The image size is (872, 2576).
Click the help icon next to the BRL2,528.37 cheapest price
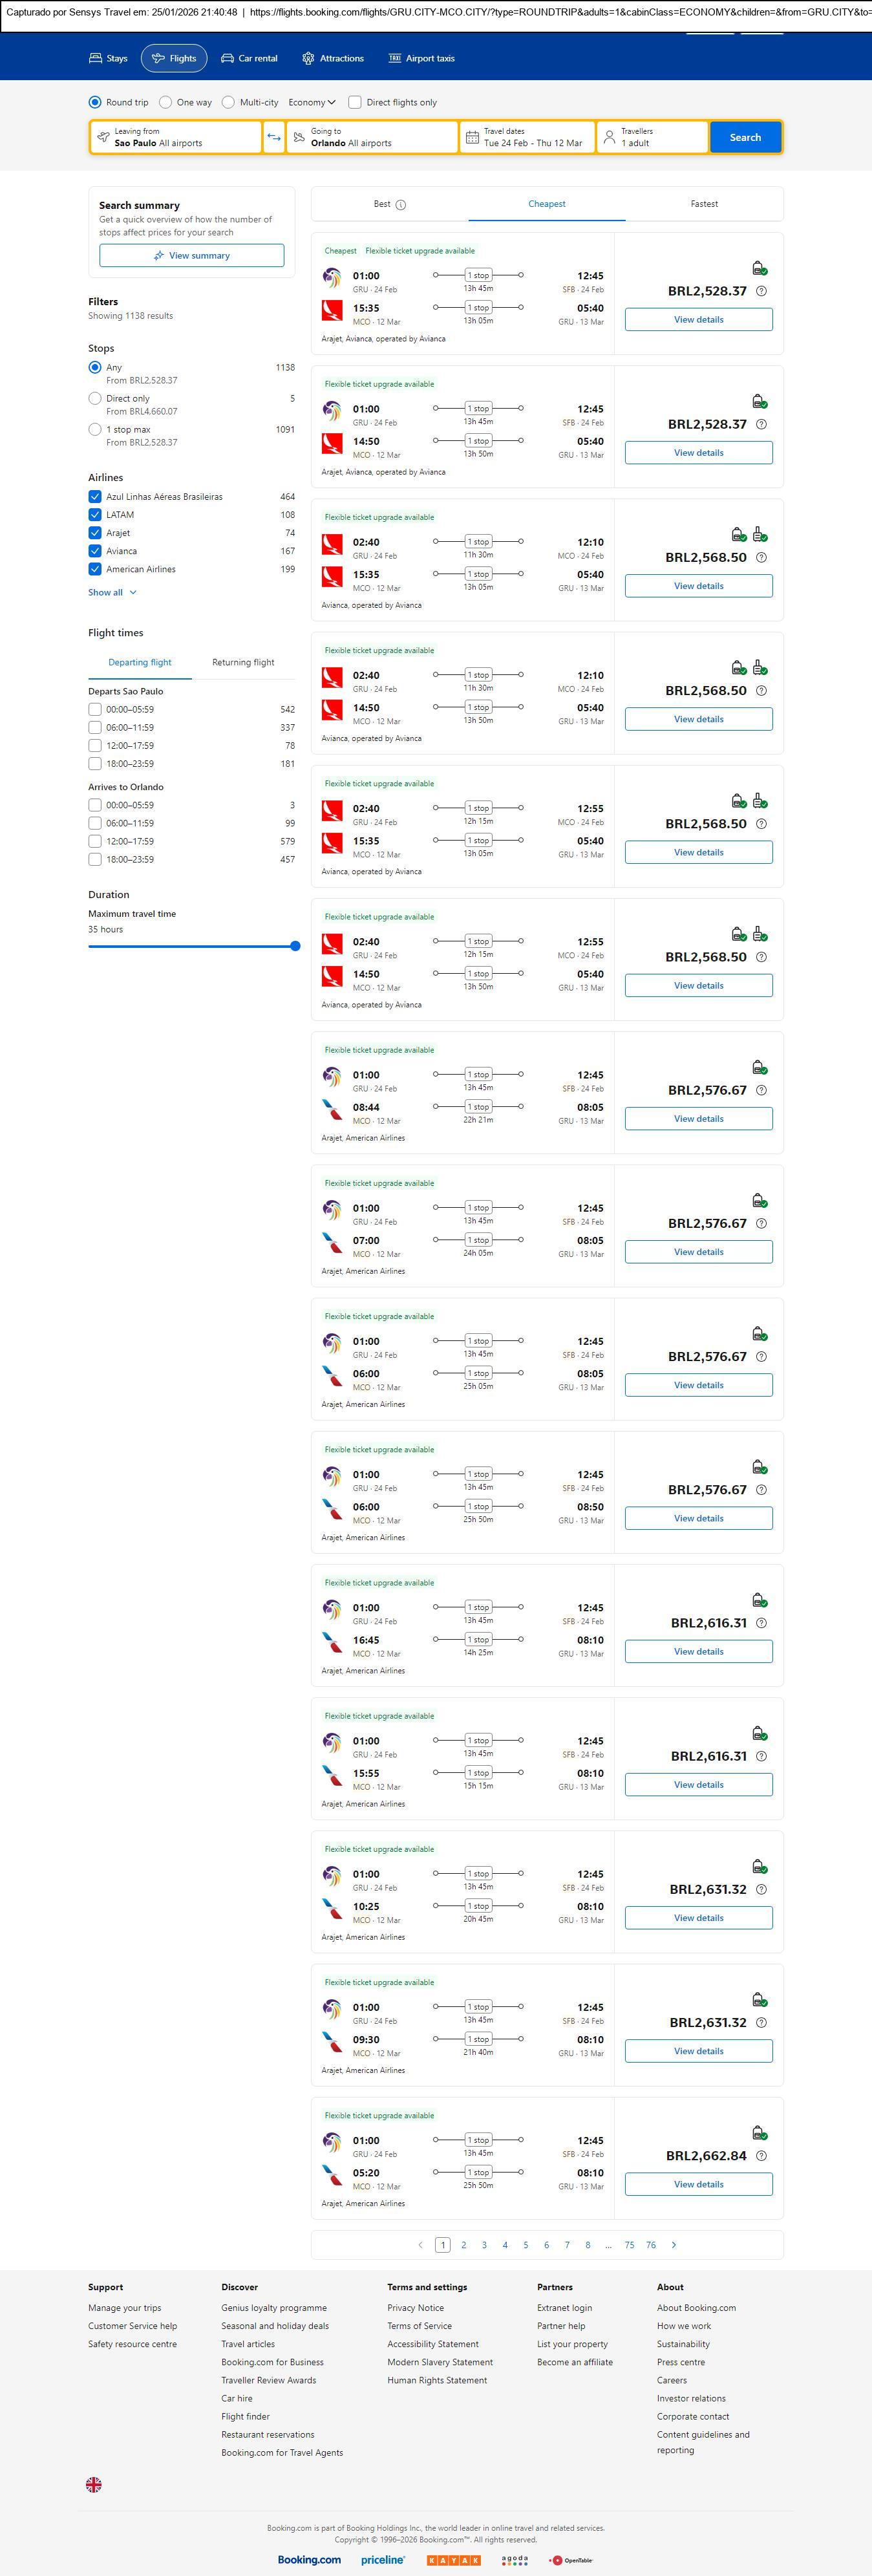pyautogui.click(x=761, y=291)
